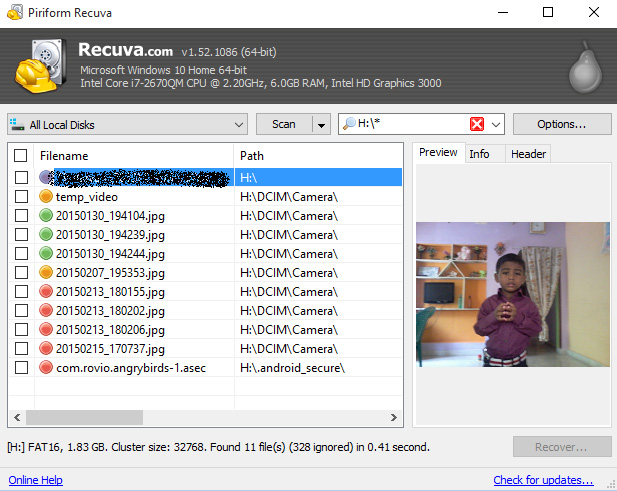Screen dimensions: 617x491
Task: Click the Recover button
Action: (562, 447)
